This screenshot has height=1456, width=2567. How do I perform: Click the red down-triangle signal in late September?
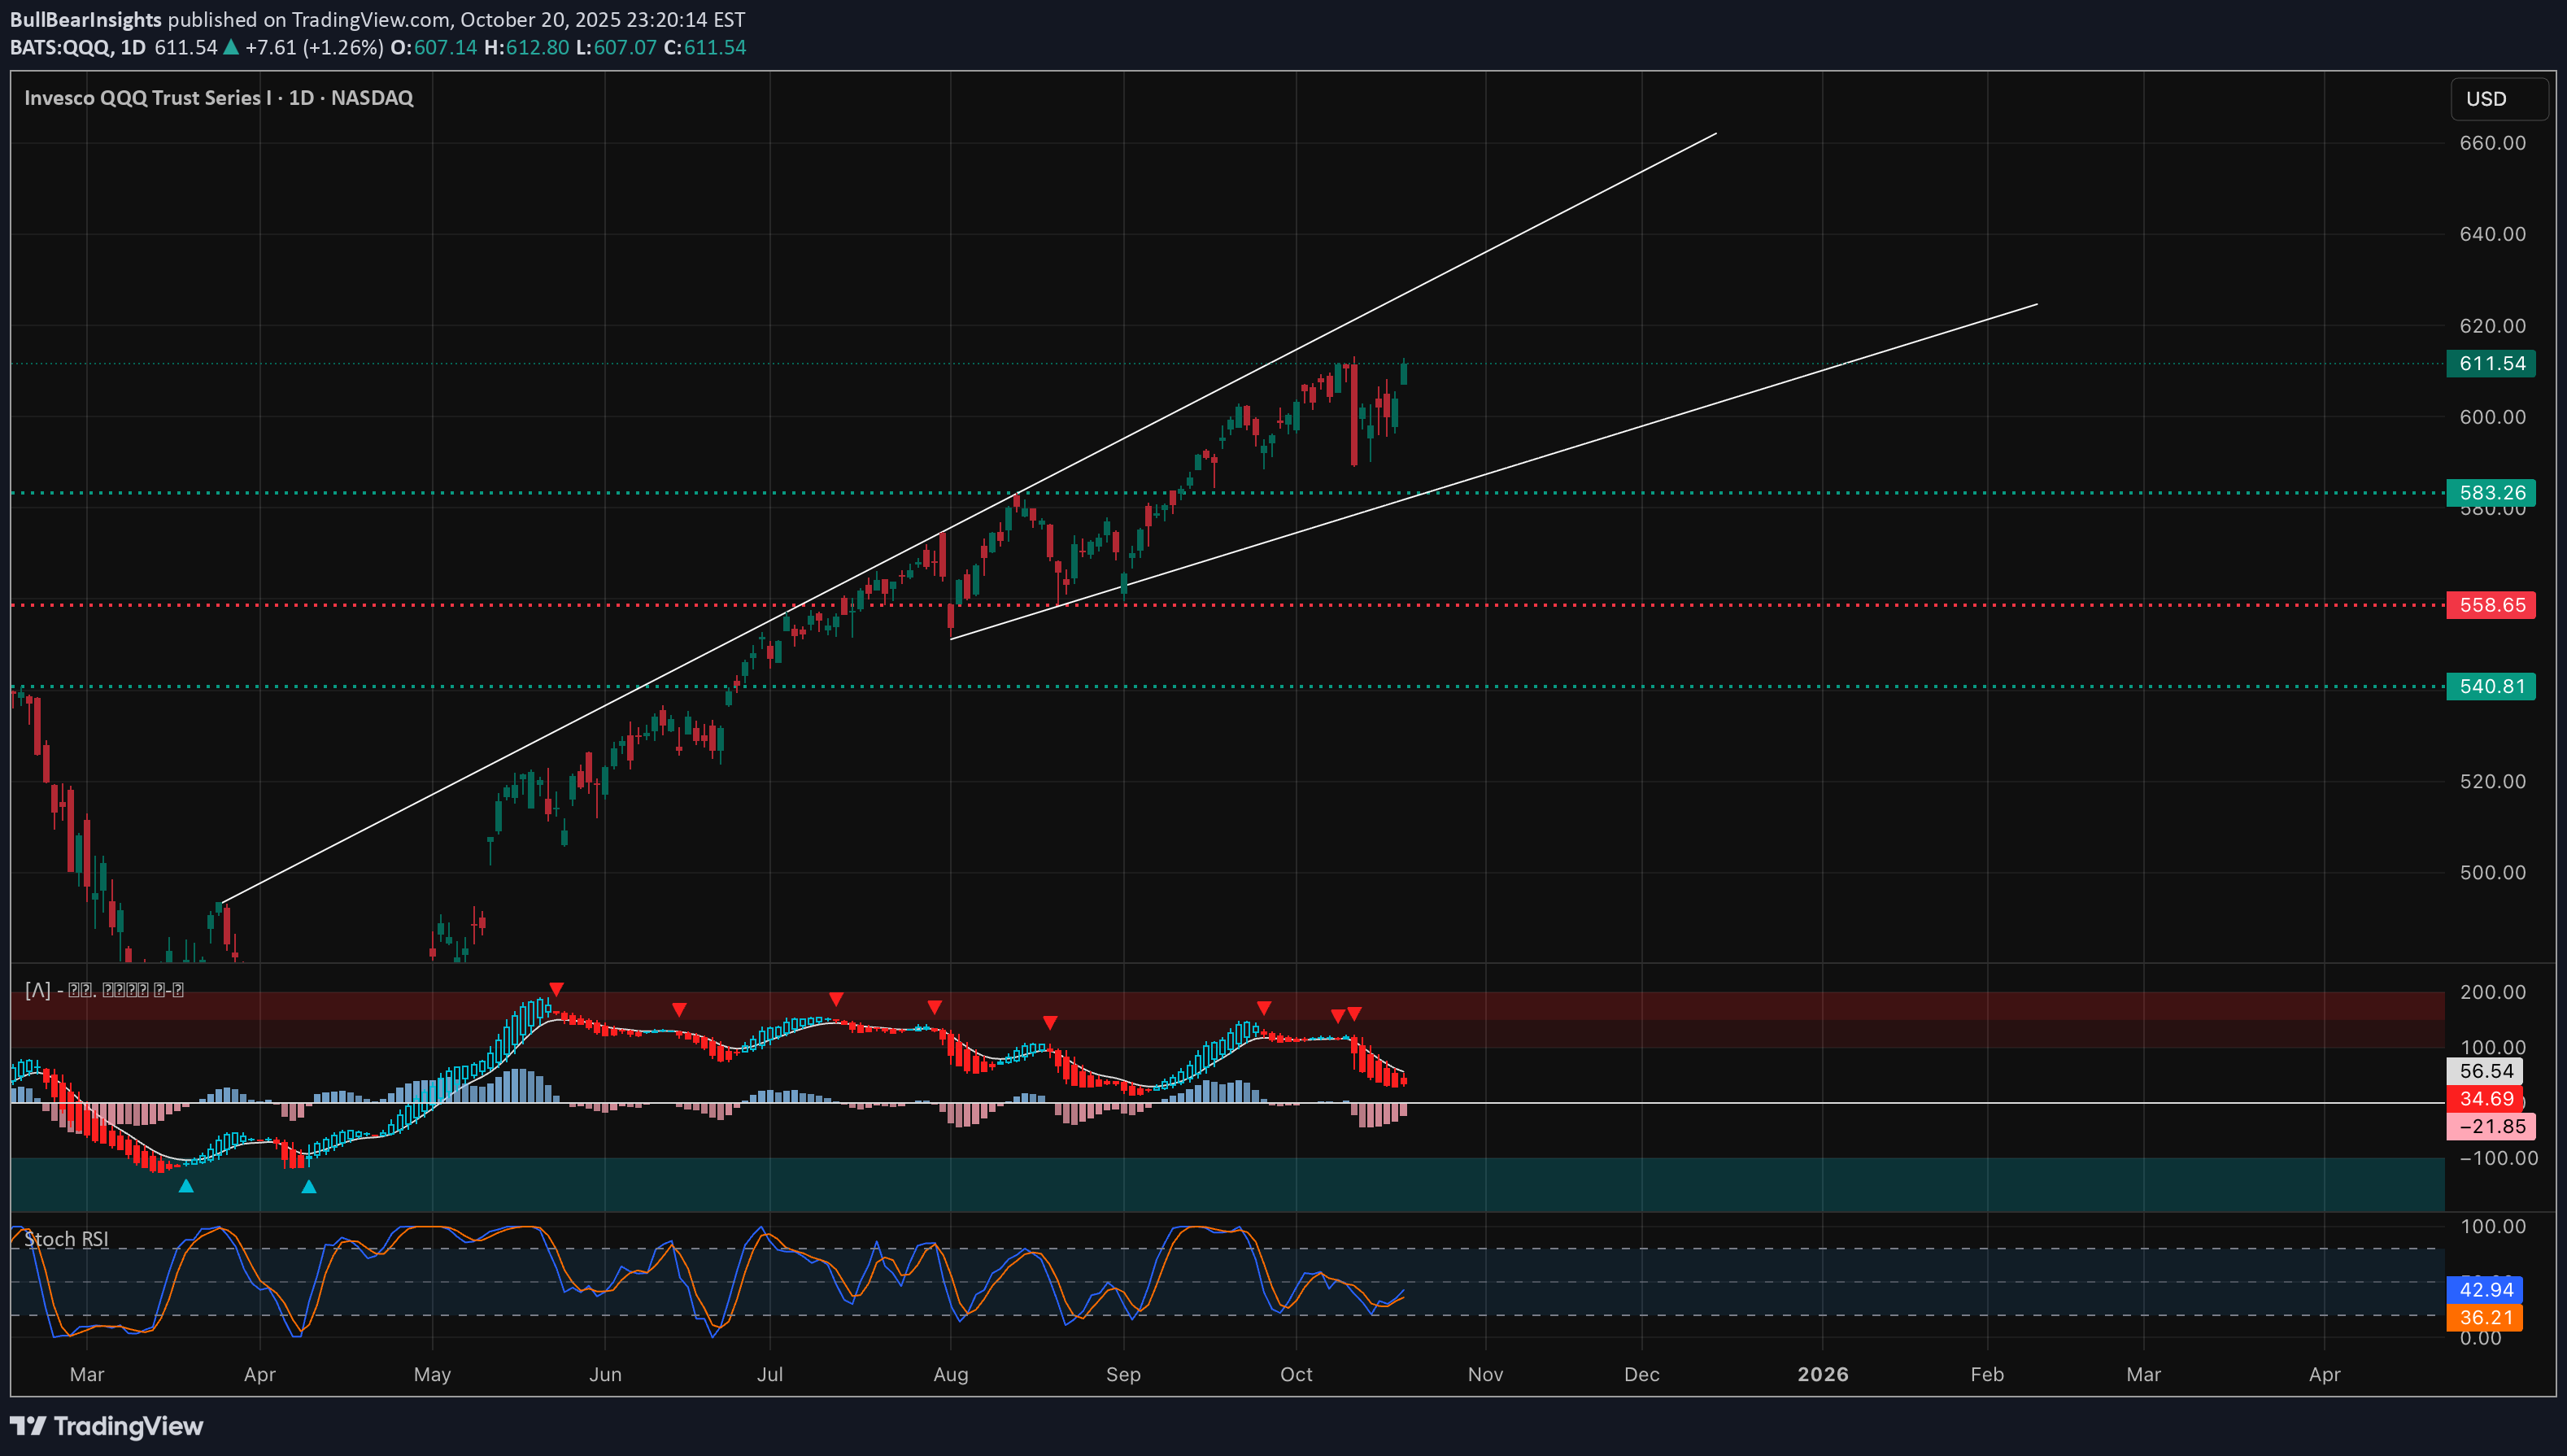pos(1264,1007)
